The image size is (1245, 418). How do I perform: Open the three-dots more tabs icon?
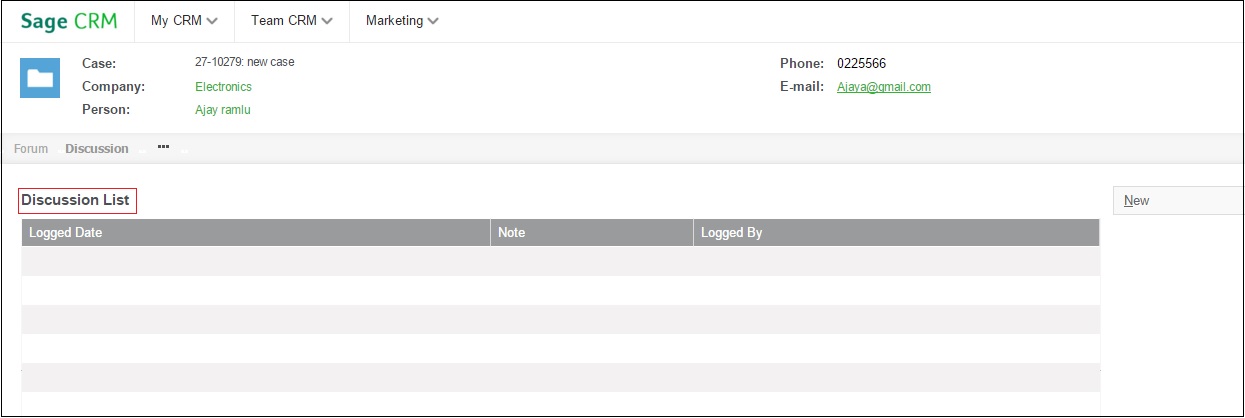point(163,147)
